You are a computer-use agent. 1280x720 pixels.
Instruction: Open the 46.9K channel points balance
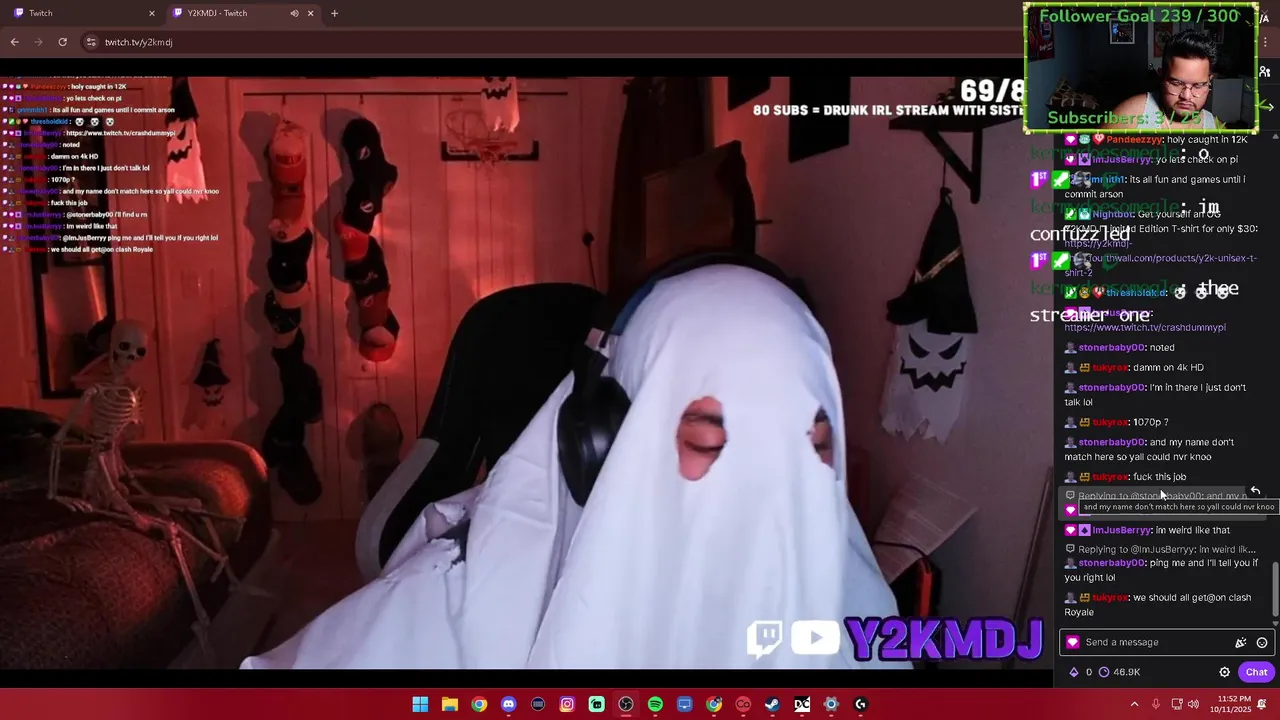pyautogui.click(x=1119, y=672)
